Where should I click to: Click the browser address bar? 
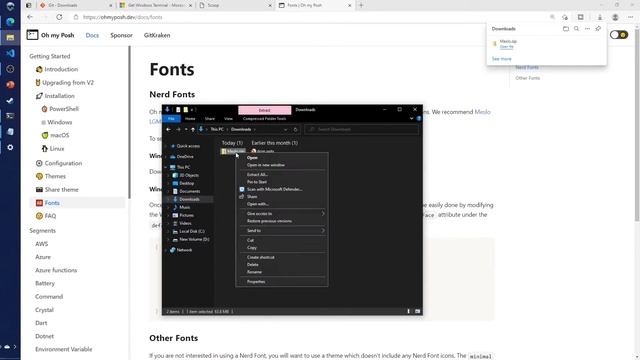pyautogui.click(x=310, y=17)
